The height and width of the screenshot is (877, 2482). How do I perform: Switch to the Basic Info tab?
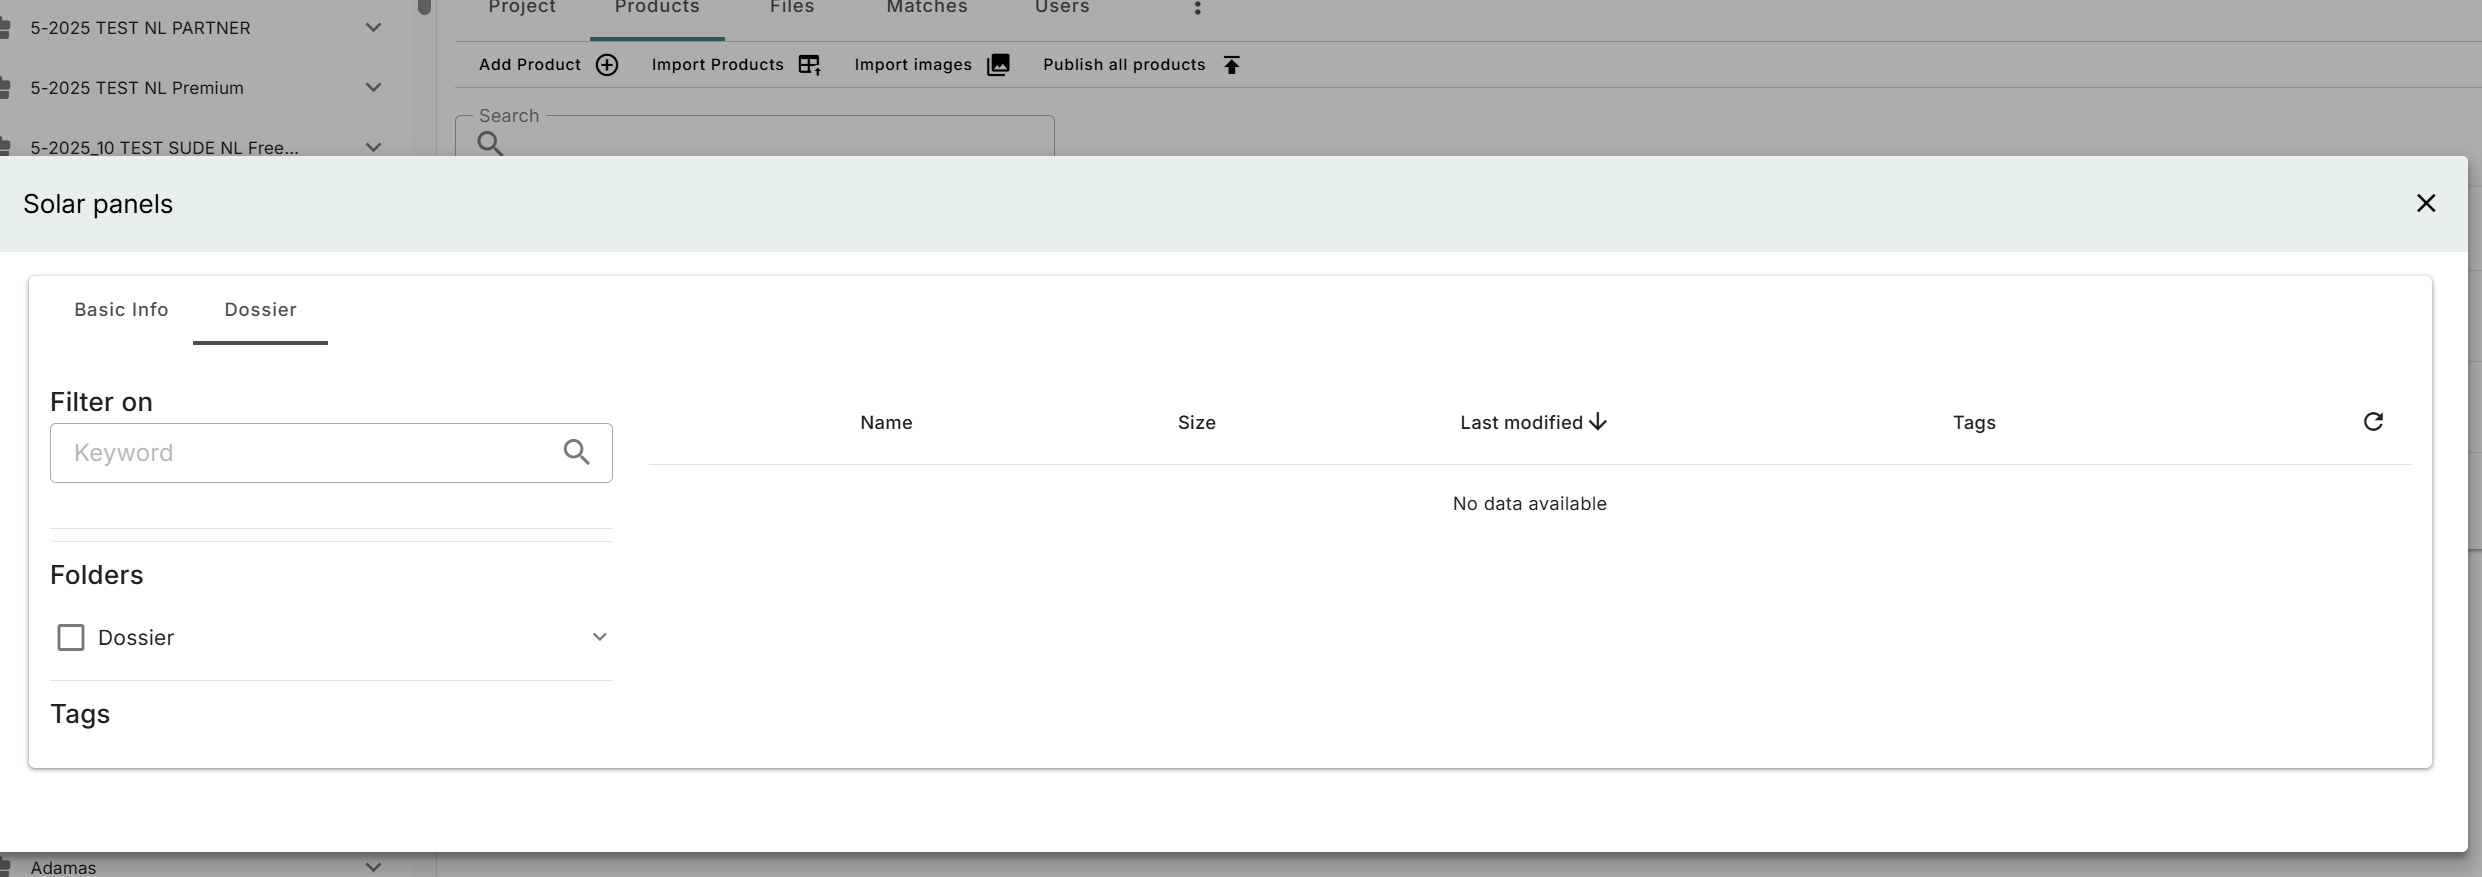click(x=121, y=310)
